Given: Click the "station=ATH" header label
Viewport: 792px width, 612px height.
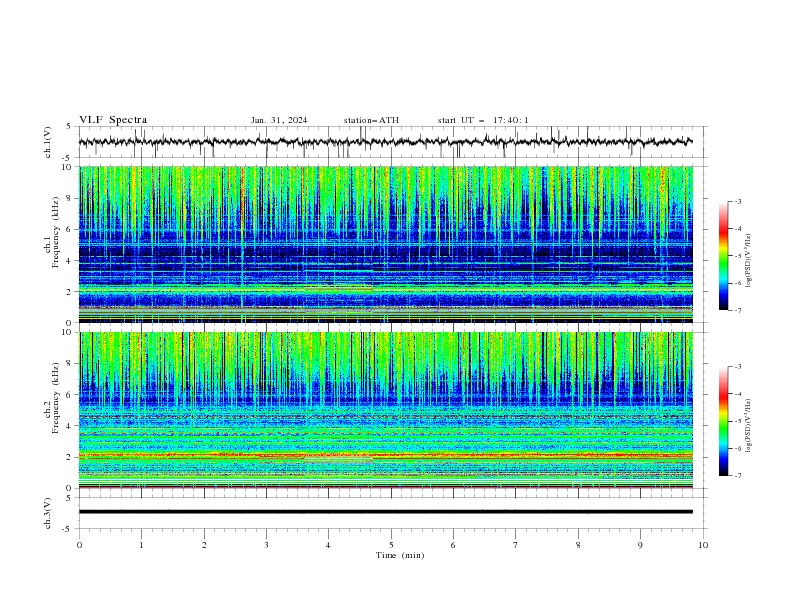Looking at the screenshot, I should point(371,120).
